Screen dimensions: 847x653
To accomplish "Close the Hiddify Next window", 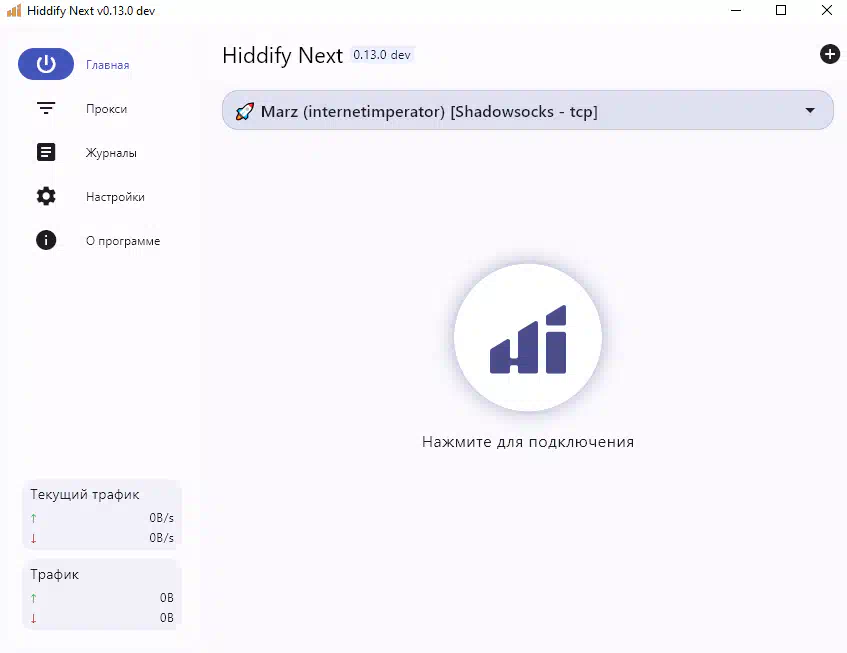I will tap(826, 10).
